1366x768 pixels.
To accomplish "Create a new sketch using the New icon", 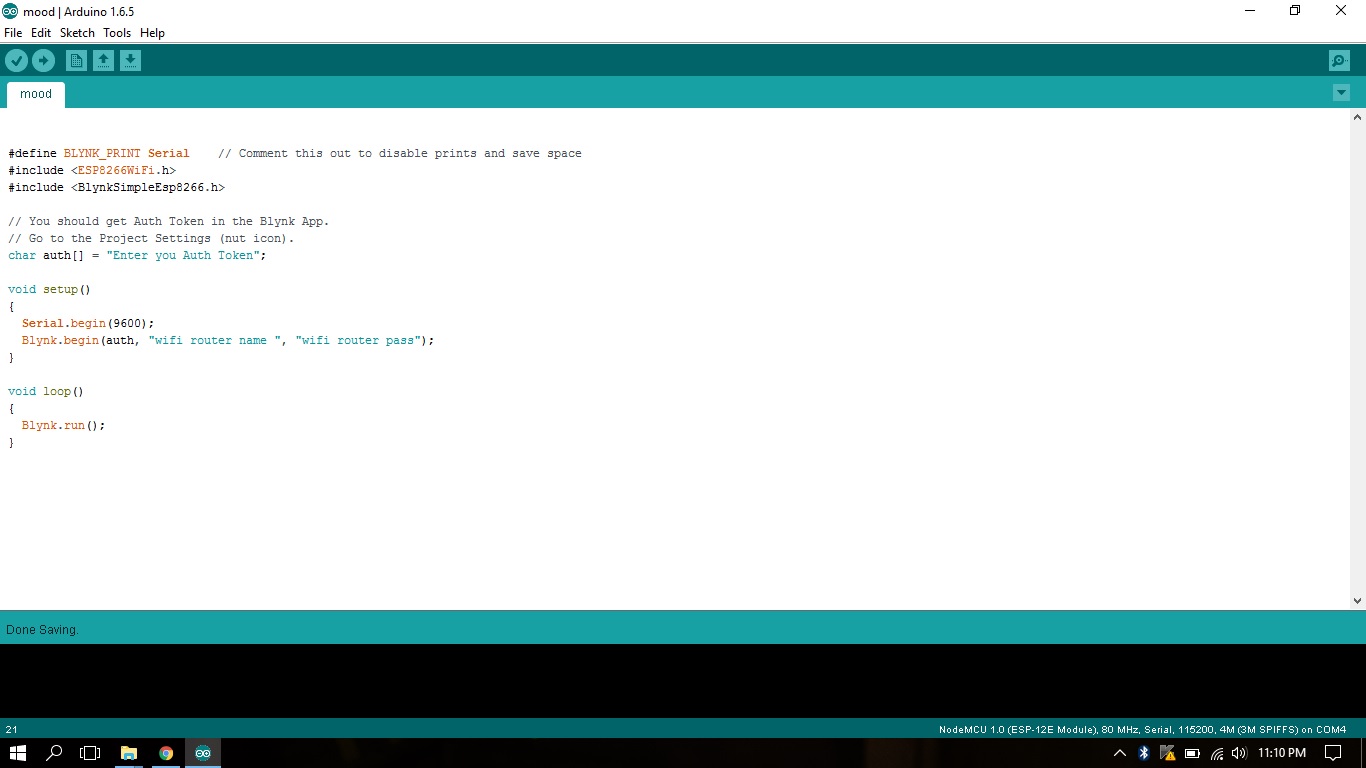I will tap(76, 61).
